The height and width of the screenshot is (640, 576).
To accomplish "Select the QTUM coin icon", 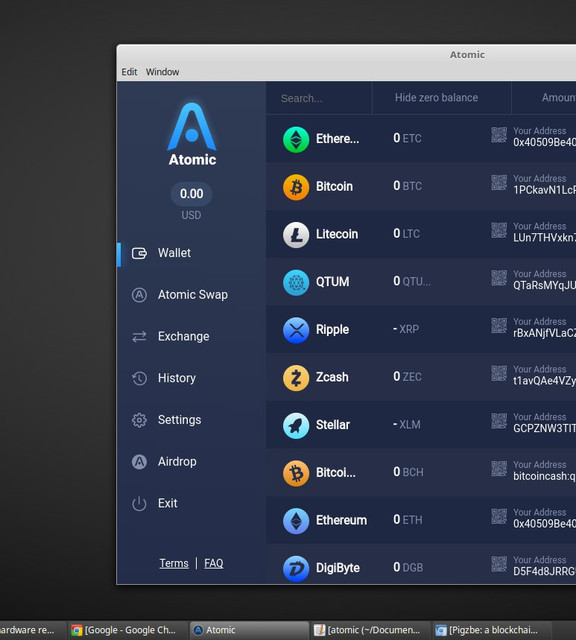I will click(x=296, y=282).
